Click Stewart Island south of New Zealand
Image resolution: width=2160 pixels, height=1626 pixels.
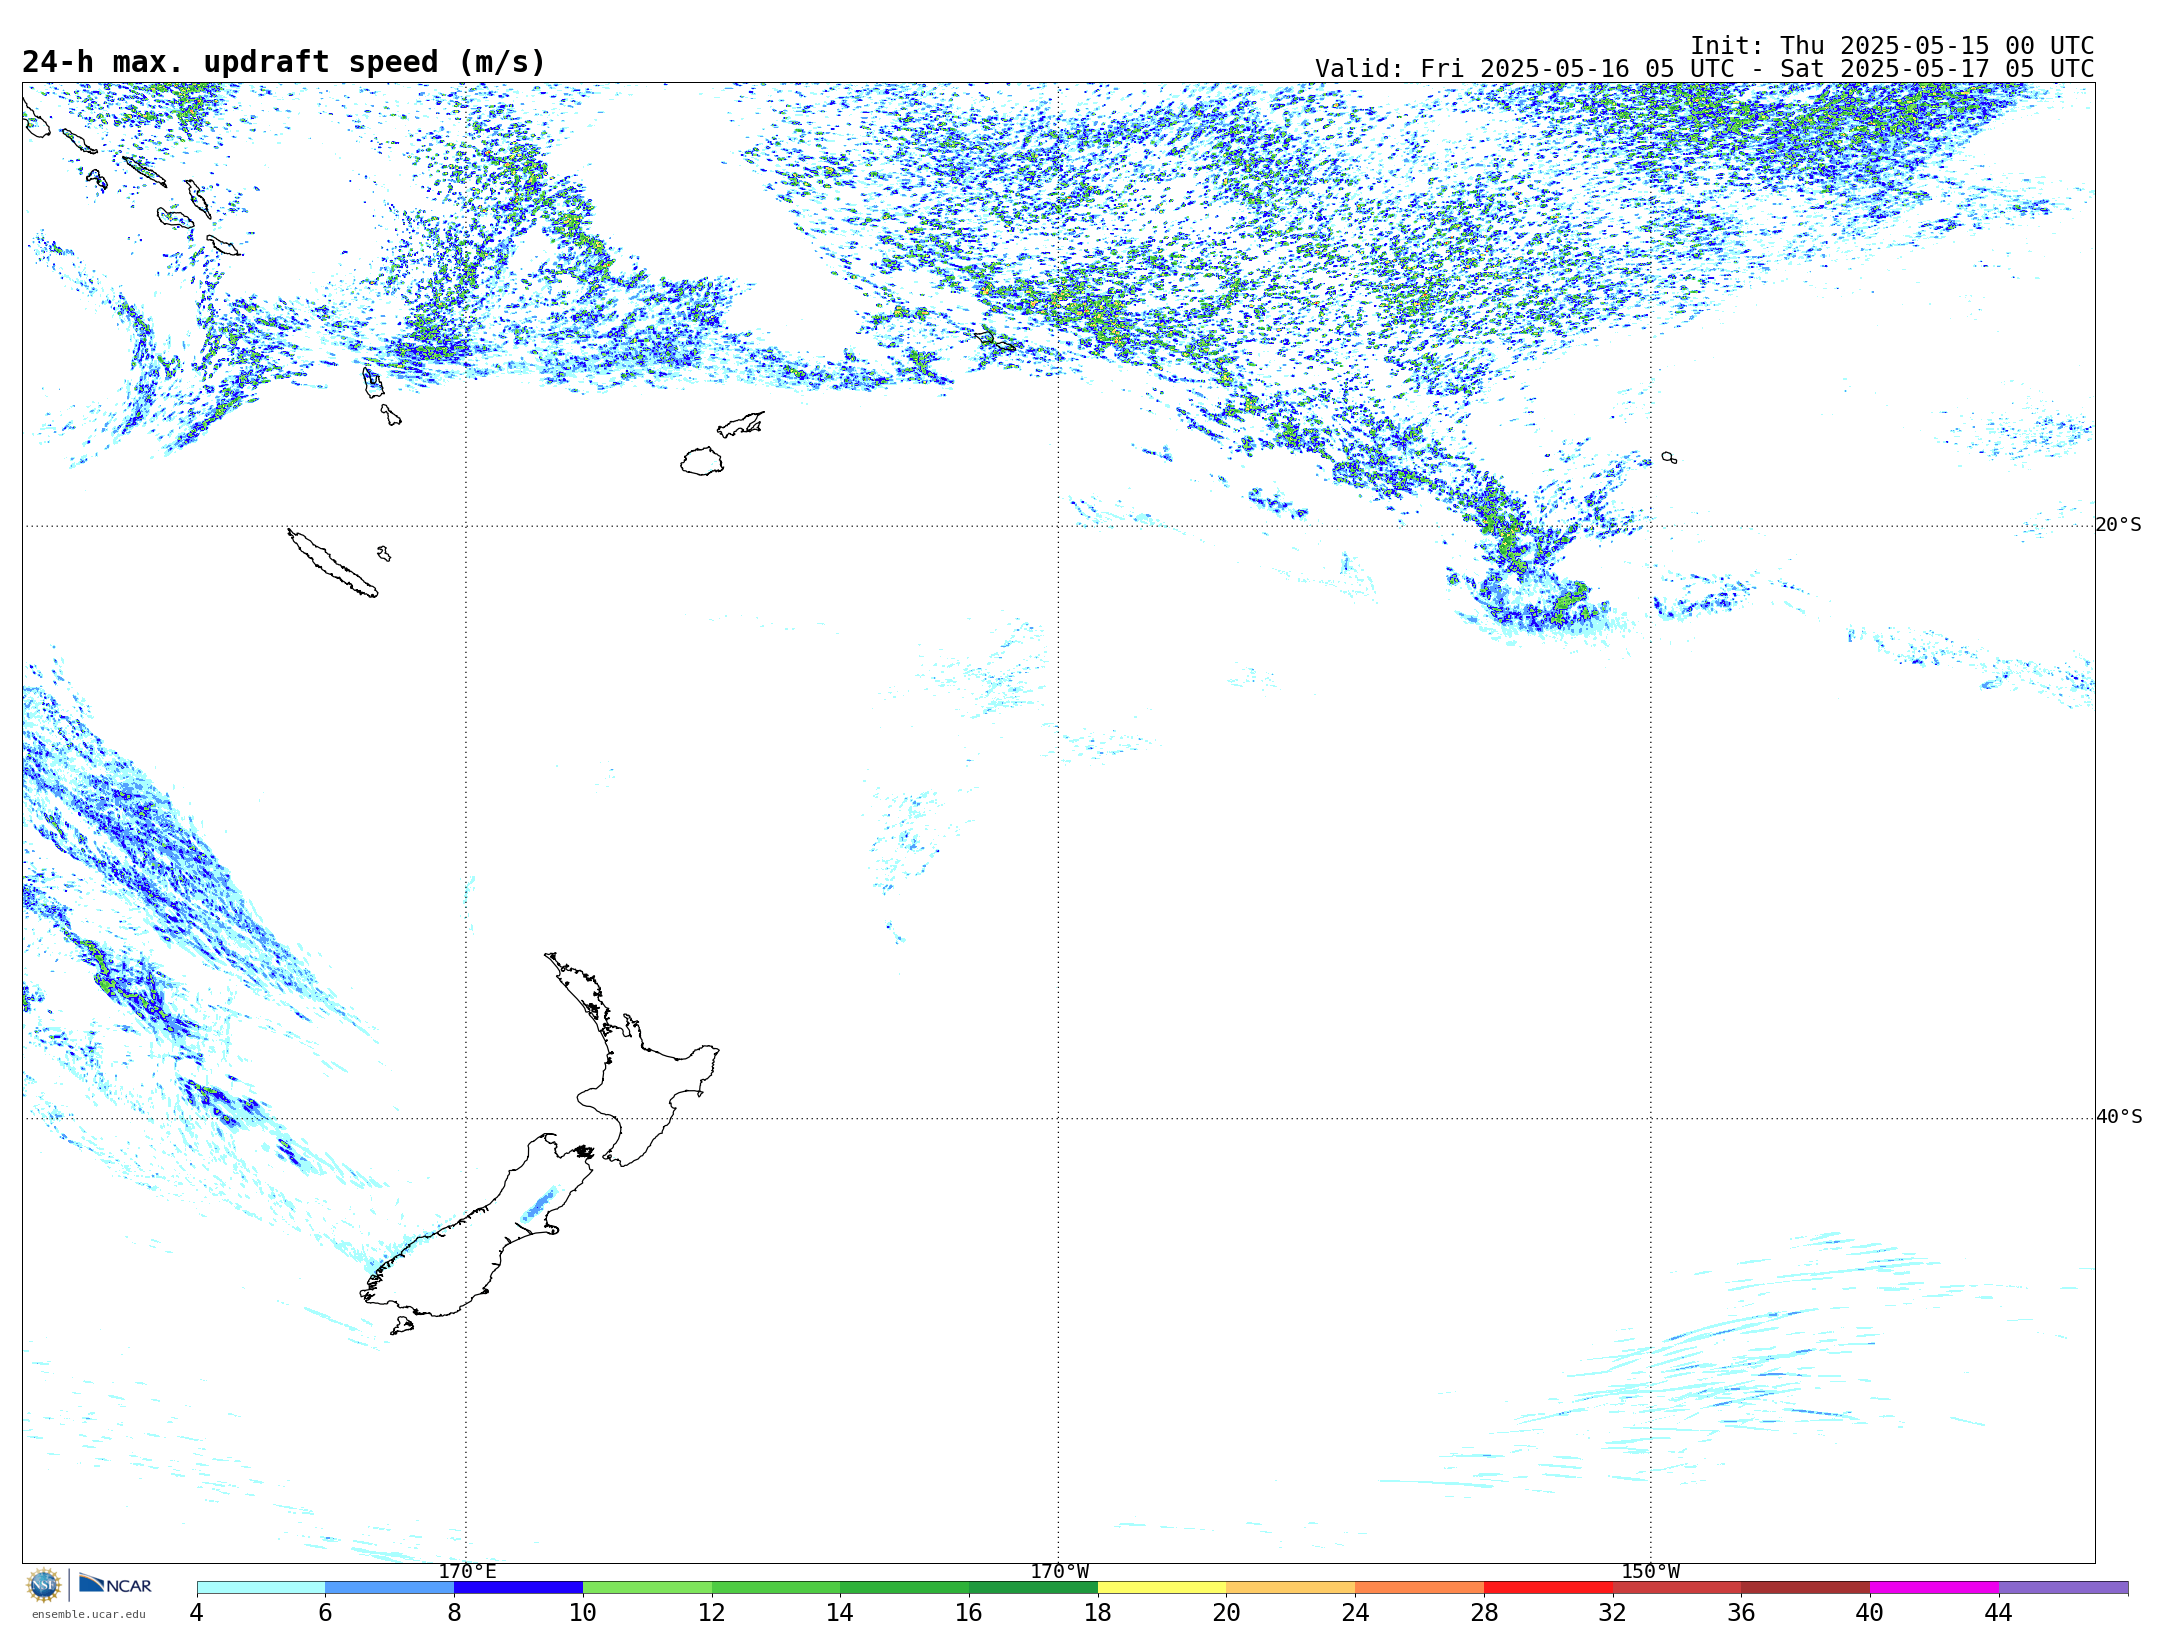tap(402, 1326)
